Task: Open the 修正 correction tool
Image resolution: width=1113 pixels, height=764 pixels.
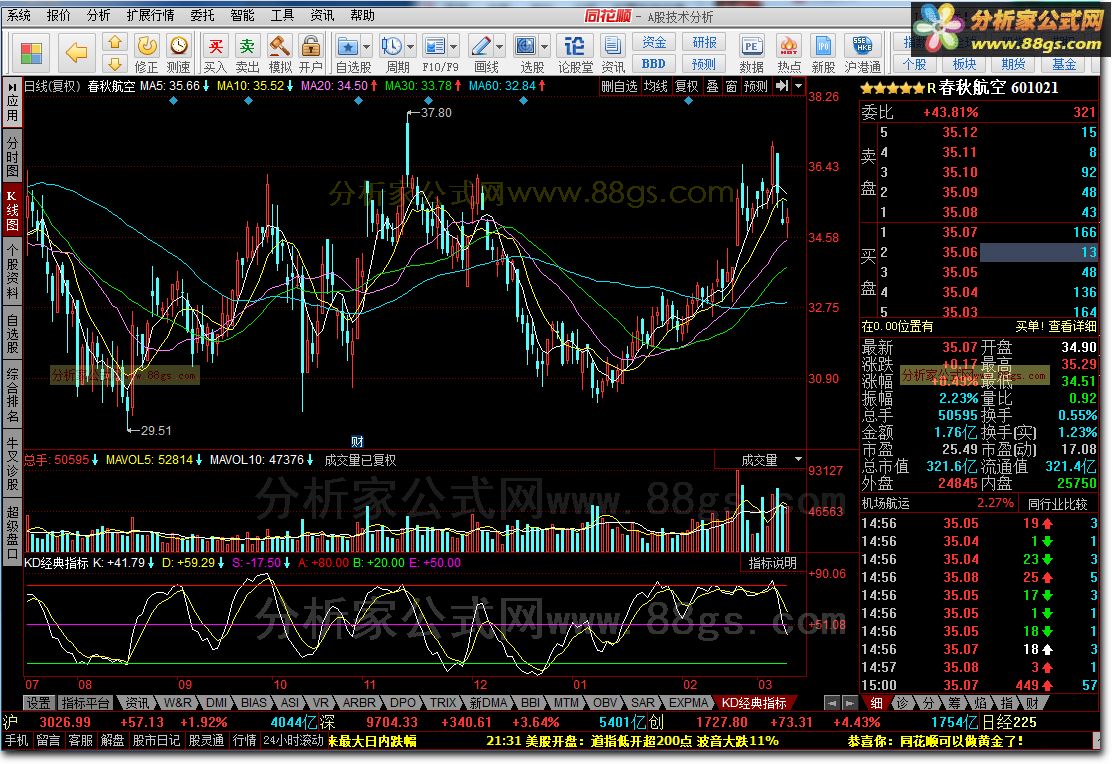Action: pyautogui.click(x=146, y=54)
